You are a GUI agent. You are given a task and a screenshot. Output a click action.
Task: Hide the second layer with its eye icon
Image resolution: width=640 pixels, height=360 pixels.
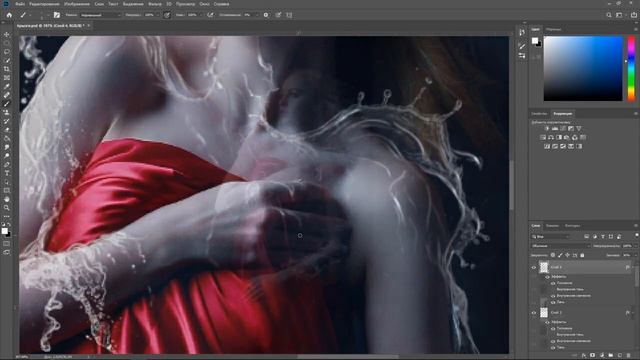tap(533, 313)
